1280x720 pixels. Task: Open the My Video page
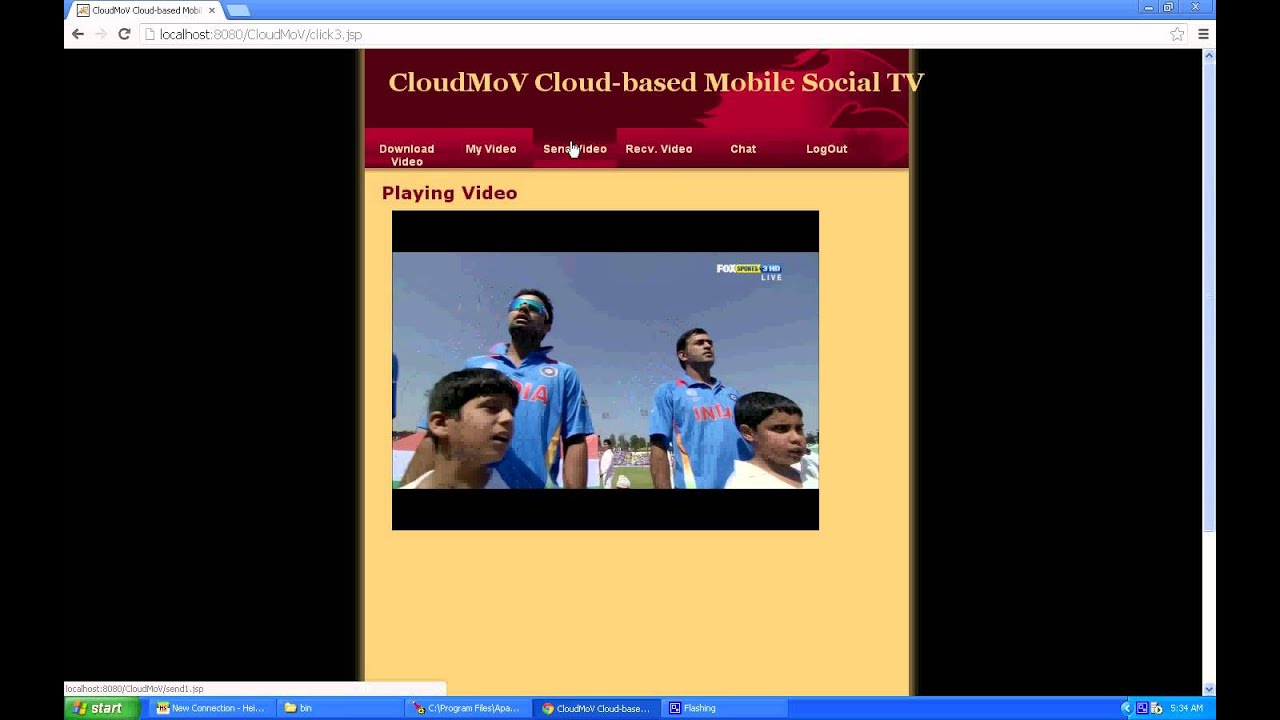point(490,149)
